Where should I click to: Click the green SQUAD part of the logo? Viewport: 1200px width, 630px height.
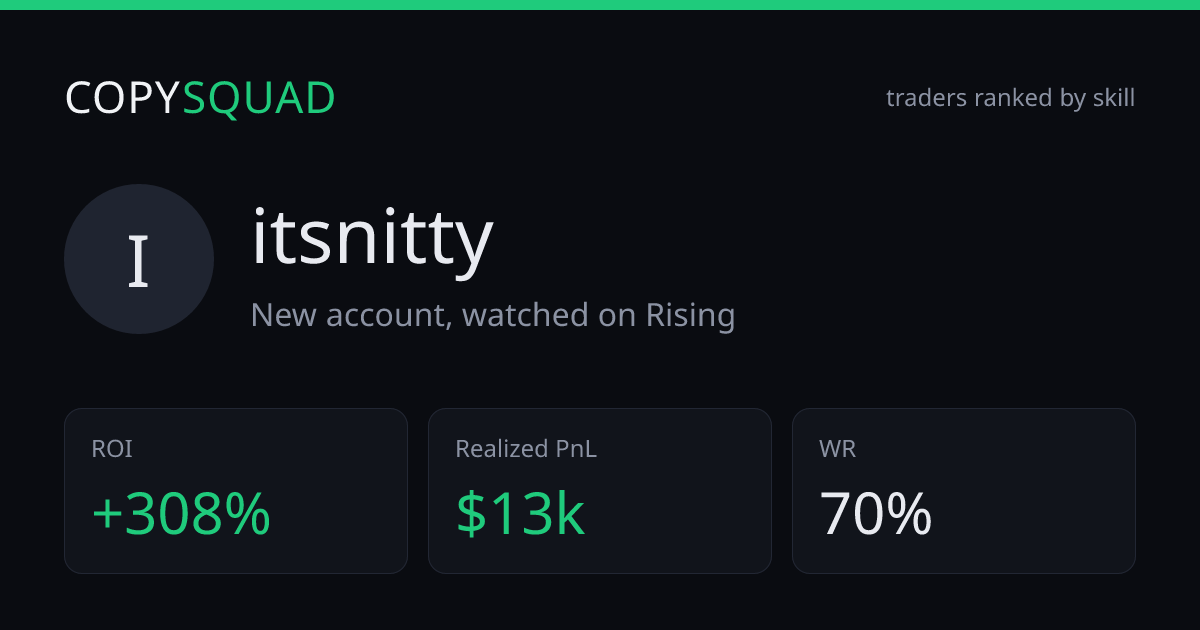[259, 98]
